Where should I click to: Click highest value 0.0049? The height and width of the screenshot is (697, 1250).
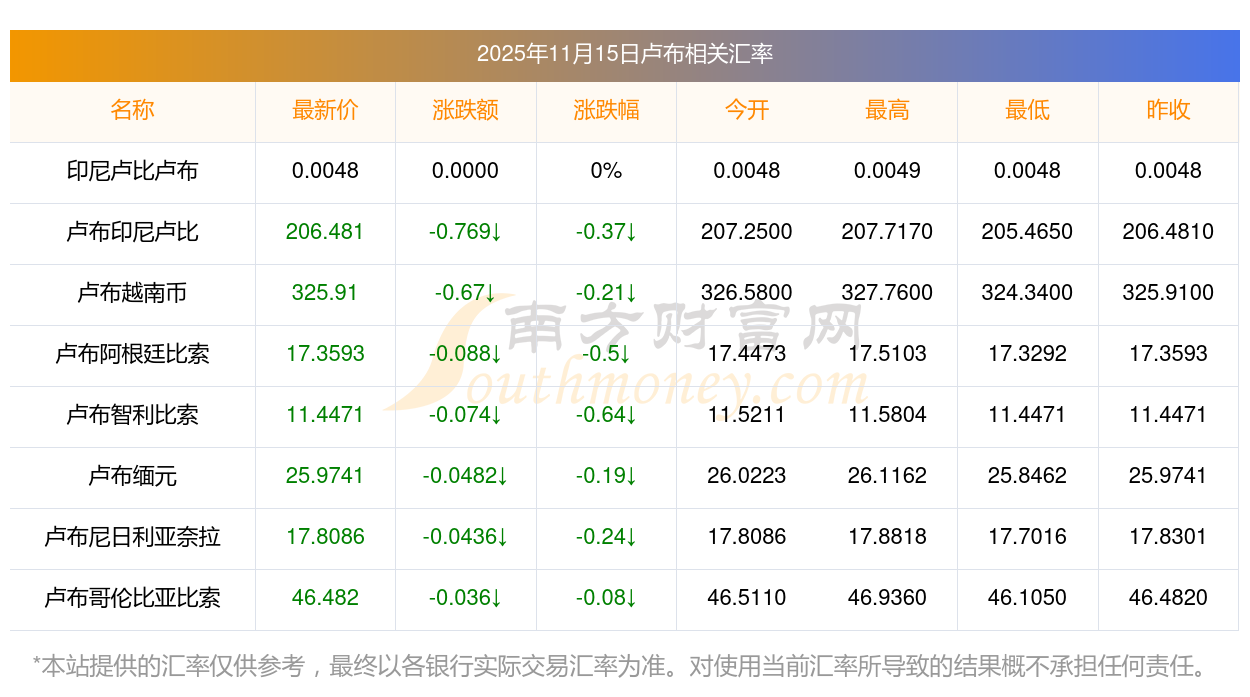[887, 171]
